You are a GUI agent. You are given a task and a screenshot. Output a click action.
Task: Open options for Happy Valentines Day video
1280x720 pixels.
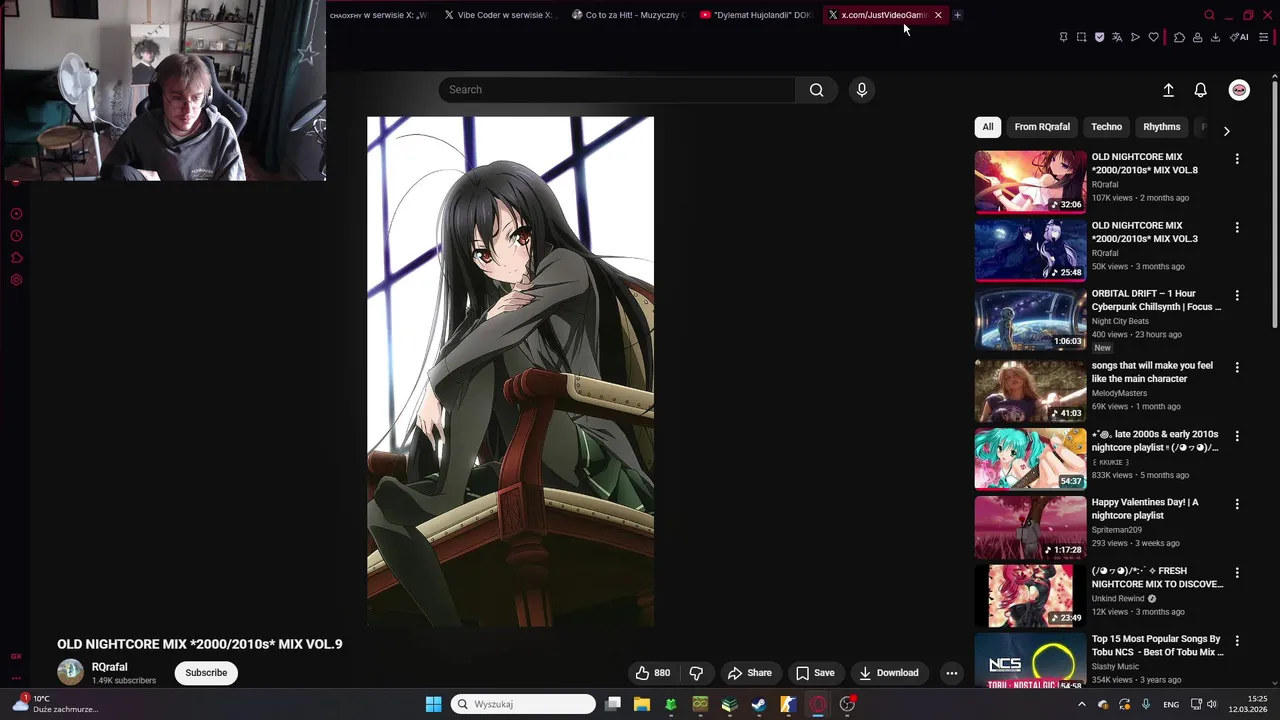1237,504
